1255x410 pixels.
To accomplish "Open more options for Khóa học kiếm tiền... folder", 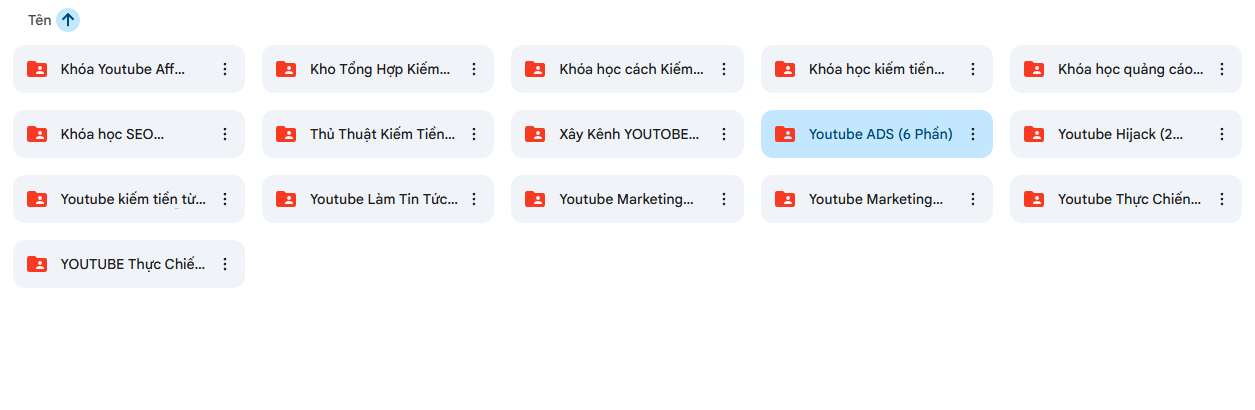I will pos(973,69).
